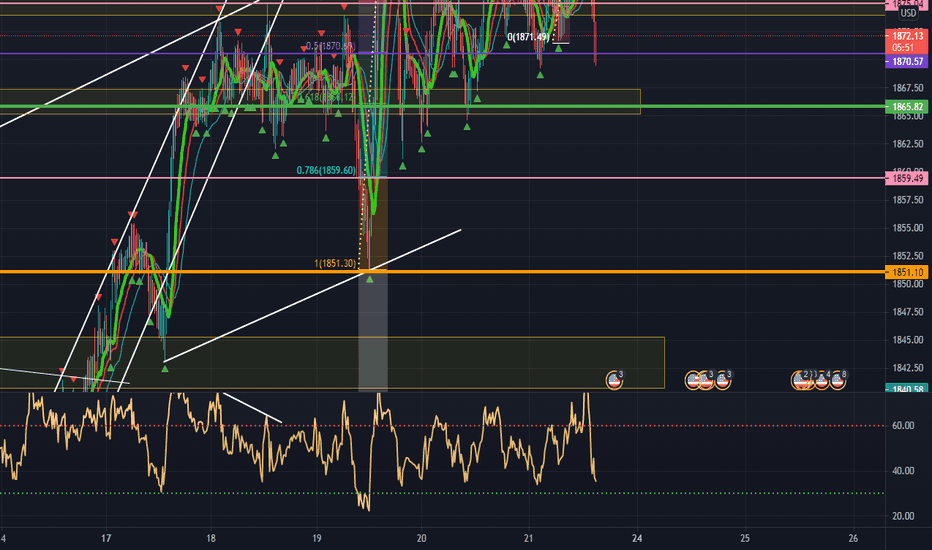Image resolution: width=932 pixels, height=550 pixels.
Task: Click the 1867.50 price scale value
Action: pos(908,88)
